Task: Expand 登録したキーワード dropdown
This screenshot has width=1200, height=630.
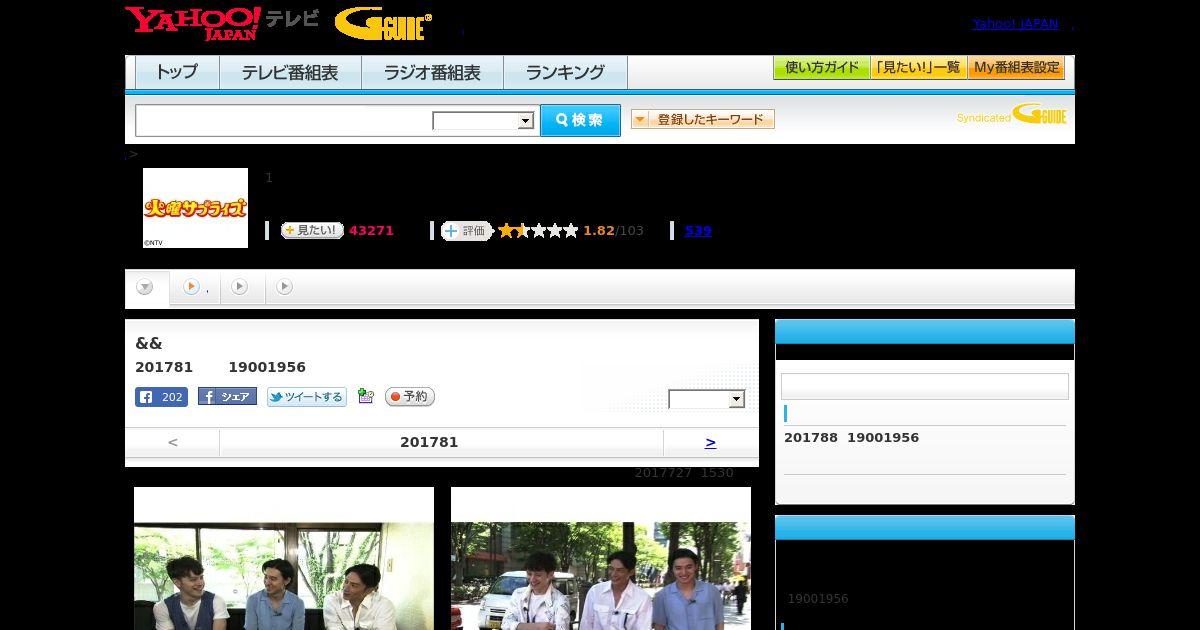Action: pyautogui.click(x=703, y=119)
